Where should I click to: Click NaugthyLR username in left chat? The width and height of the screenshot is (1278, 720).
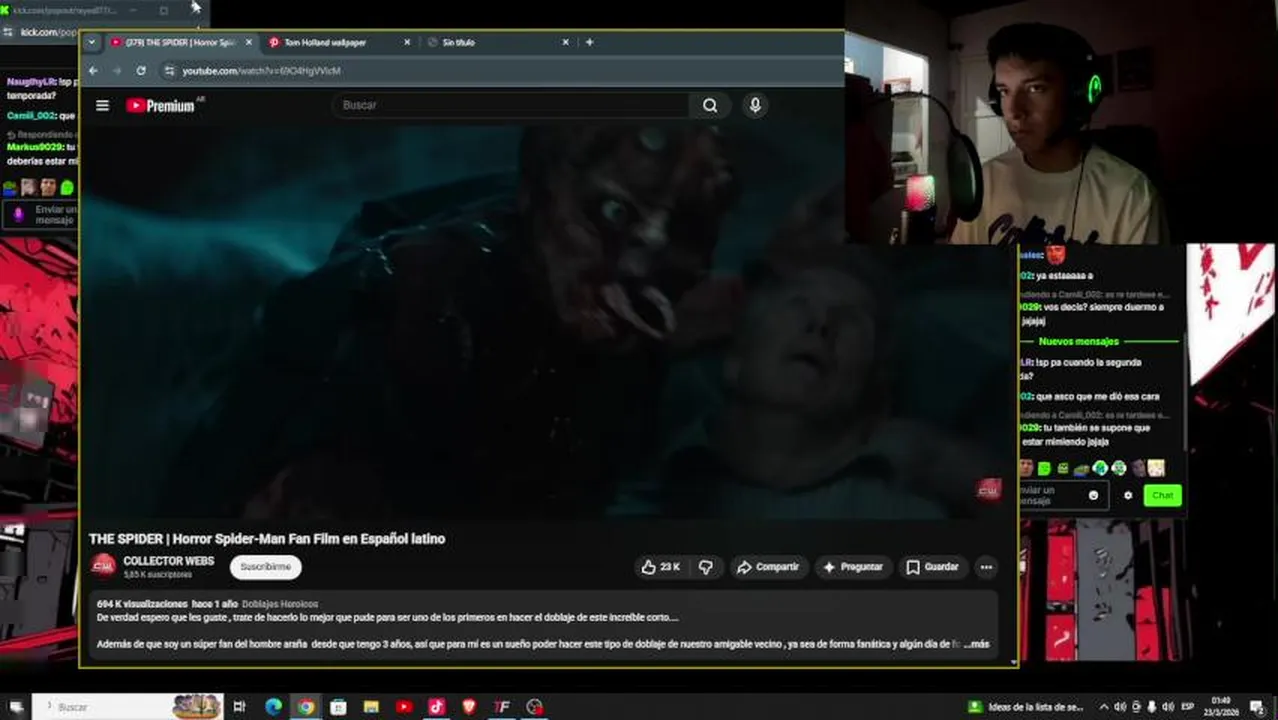coord(31,82)
